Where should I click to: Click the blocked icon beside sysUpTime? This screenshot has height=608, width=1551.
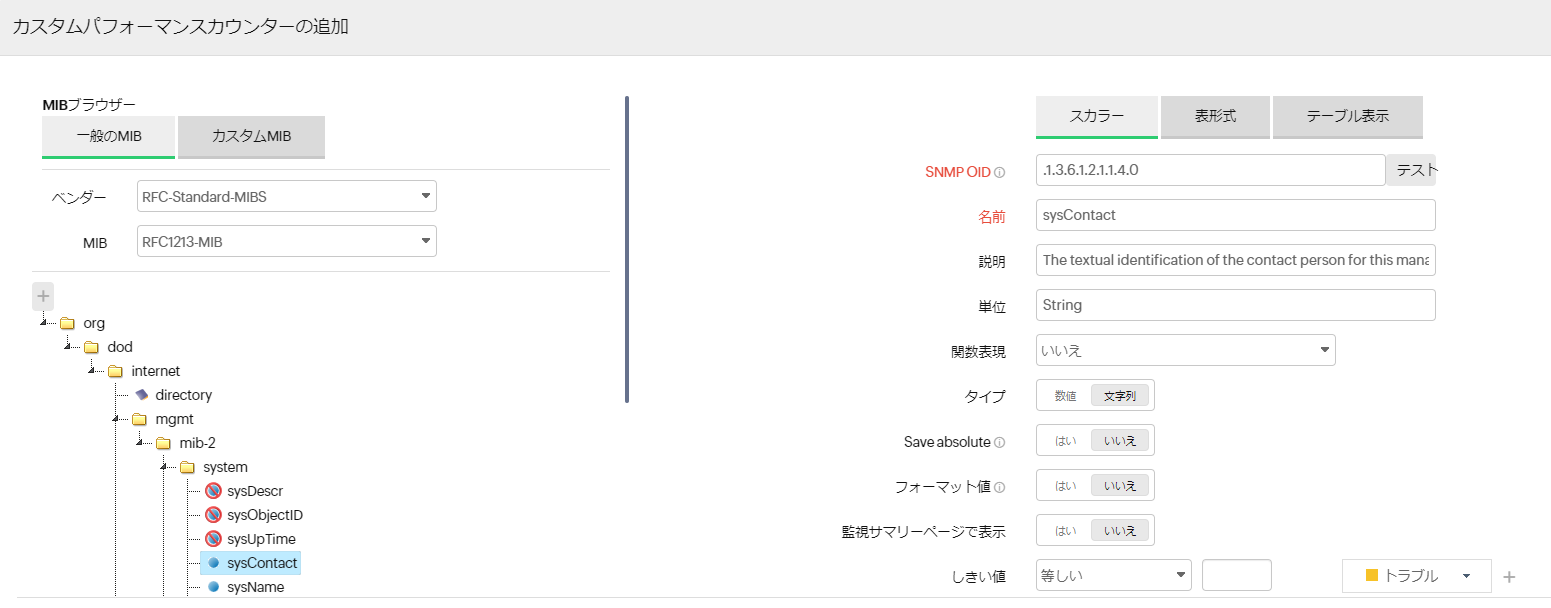point(213,539)
